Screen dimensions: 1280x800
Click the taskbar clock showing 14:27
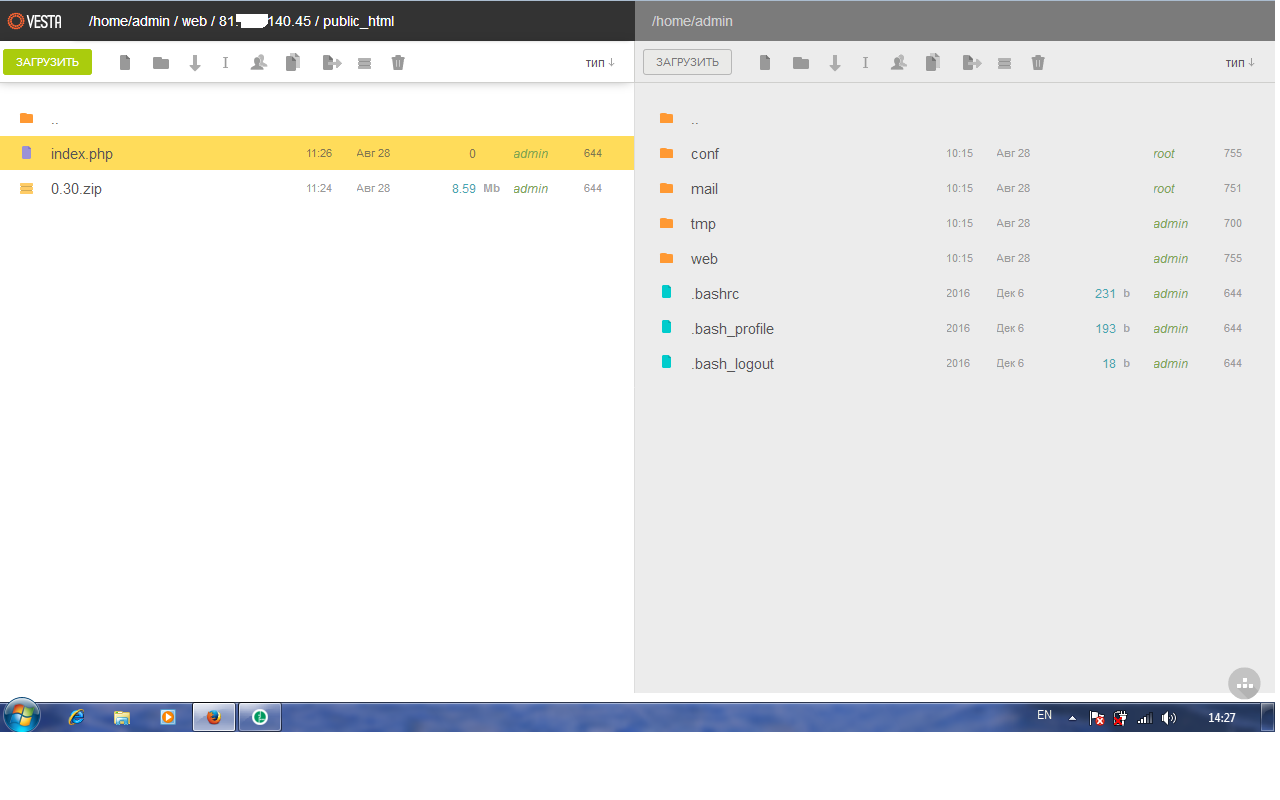click(x=1222, y=717)
